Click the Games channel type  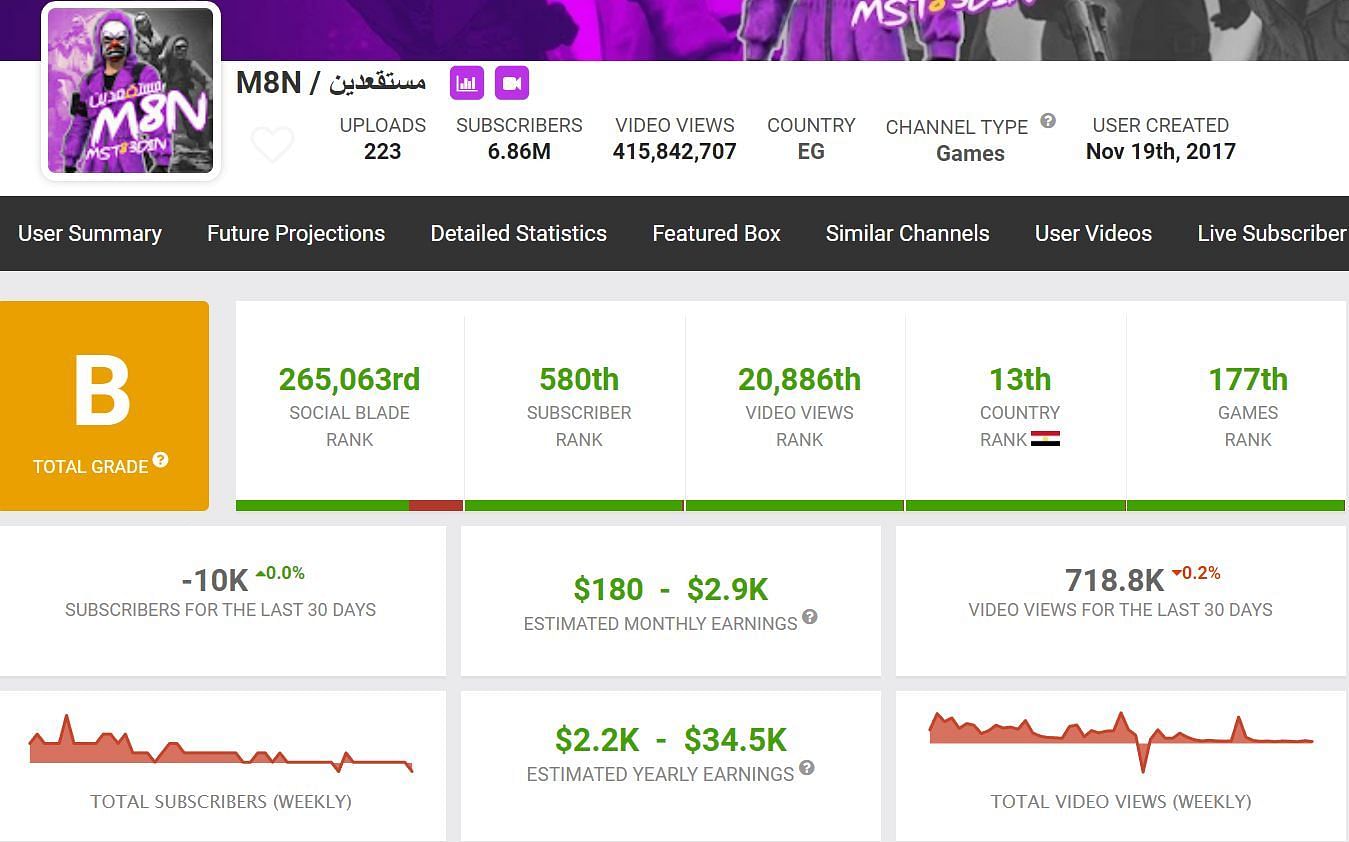pyautogui.click(x=970, y=153)
